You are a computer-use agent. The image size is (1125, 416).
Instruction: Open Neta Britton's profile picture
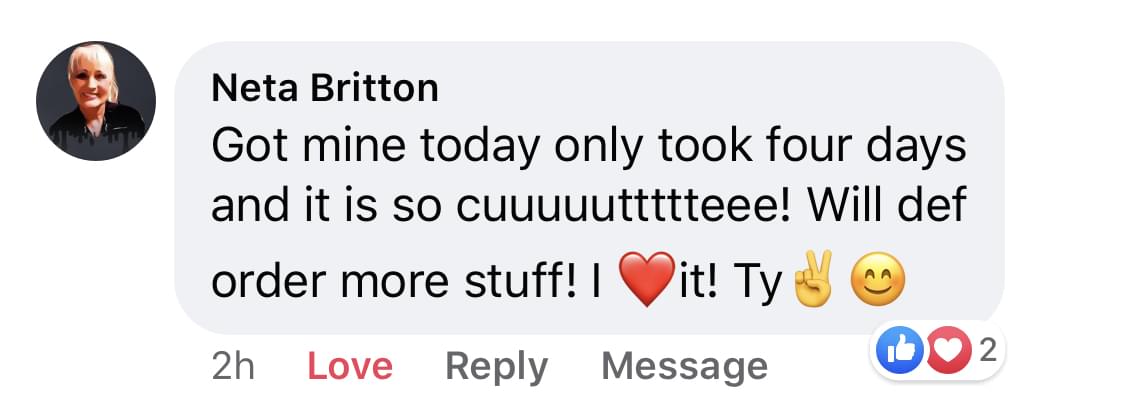(x=96, y=101)
